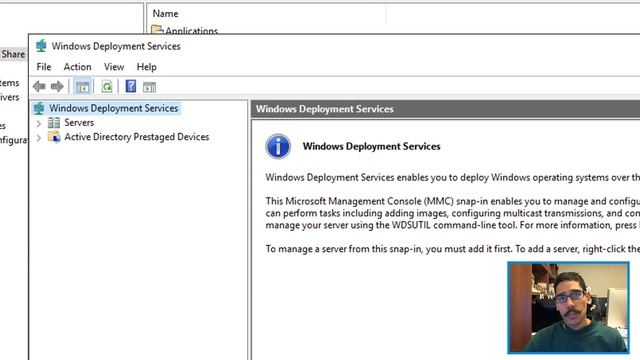Expand the Active Directory Prestaged Devices node
The width and height of the screenshot is (640, 360).
click(39, 138)
